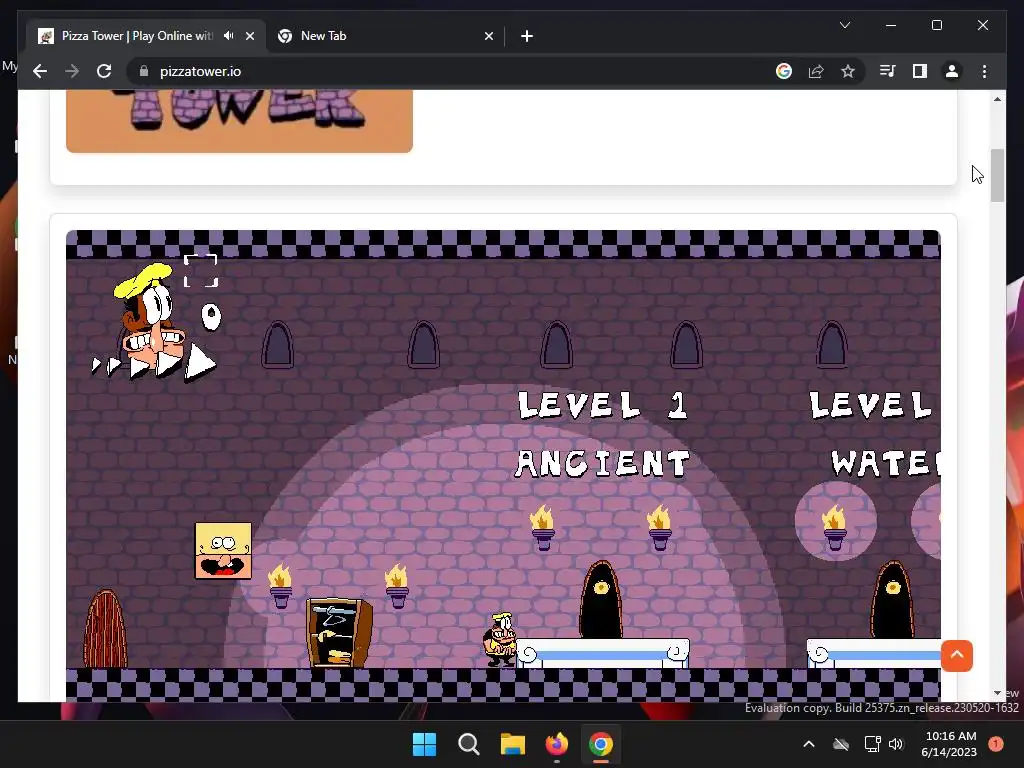Click the pillar platform under LEVEL 1
1024x768 pixels.
click(x=603, y=653)
